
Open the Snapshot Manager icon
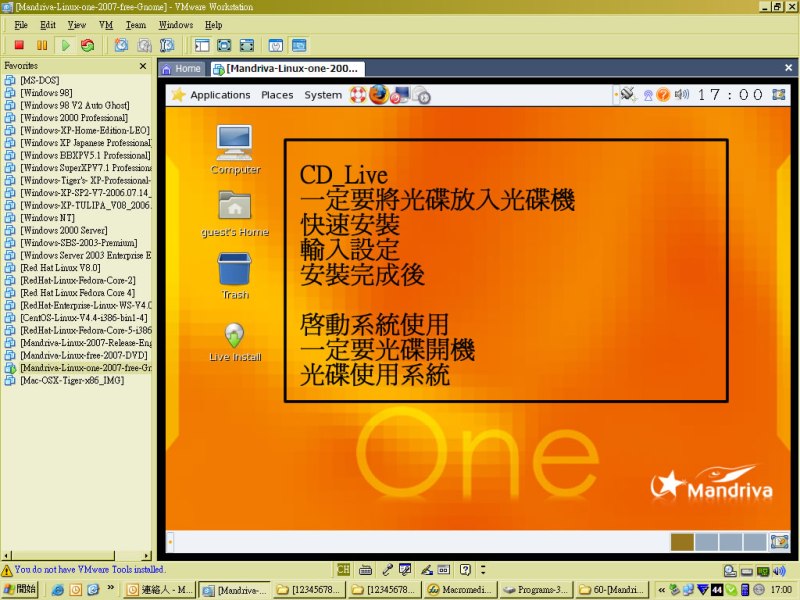click(167, 45)
